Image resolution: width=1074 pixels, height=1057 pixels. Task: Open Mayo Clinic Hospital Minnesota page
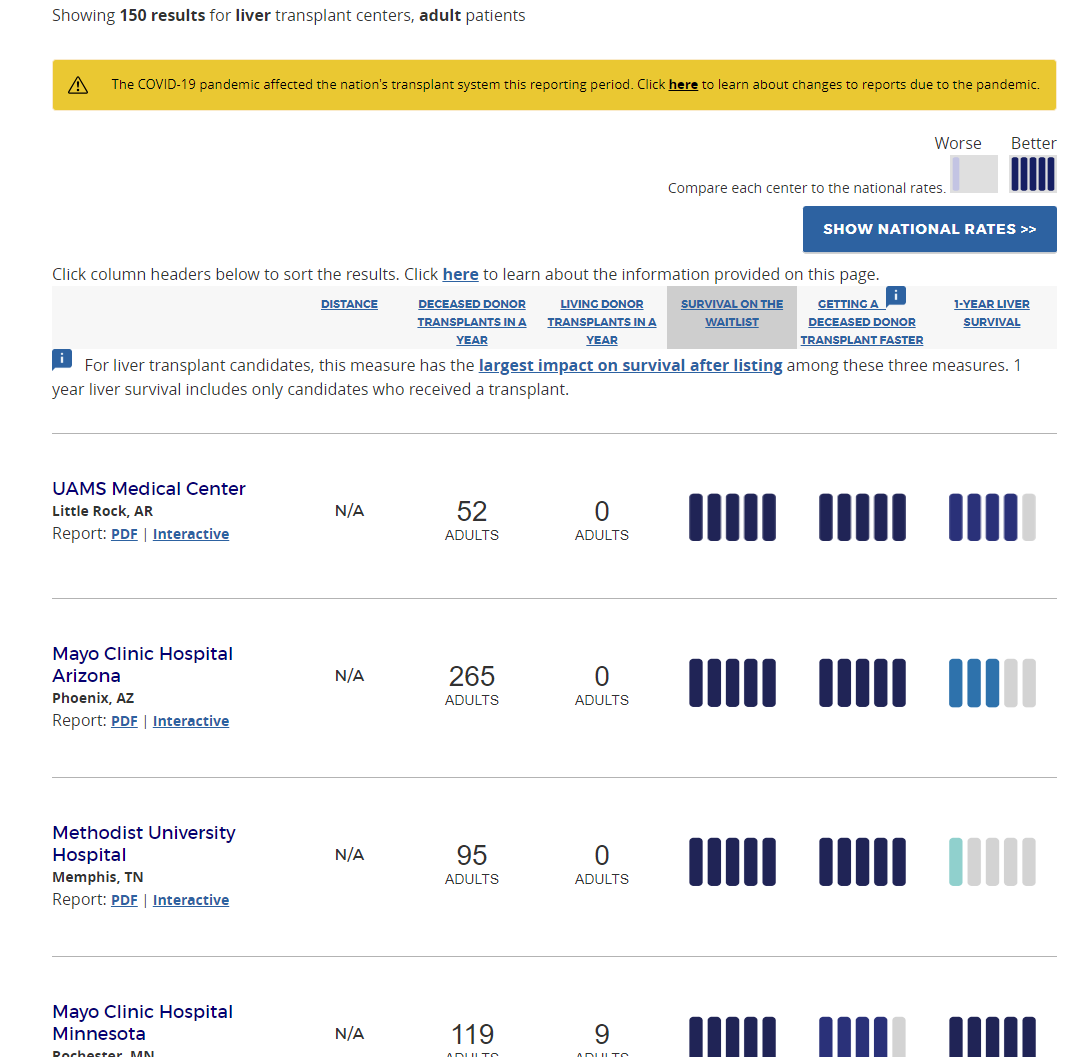pos(142,1022)
